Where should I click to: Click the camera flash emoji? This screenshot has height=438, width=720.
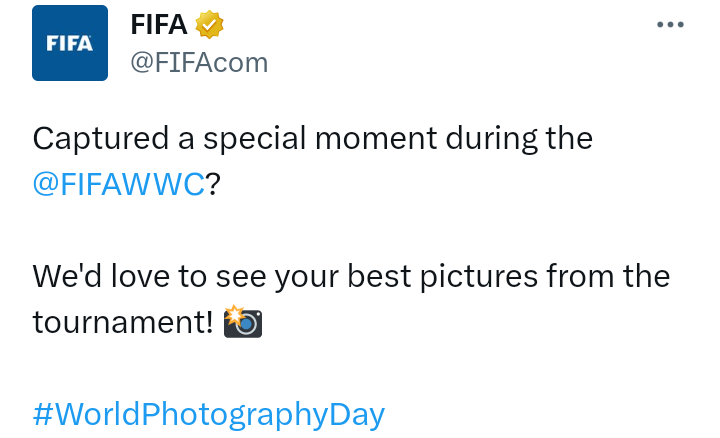pyautogui.click(x=242, y=322)
